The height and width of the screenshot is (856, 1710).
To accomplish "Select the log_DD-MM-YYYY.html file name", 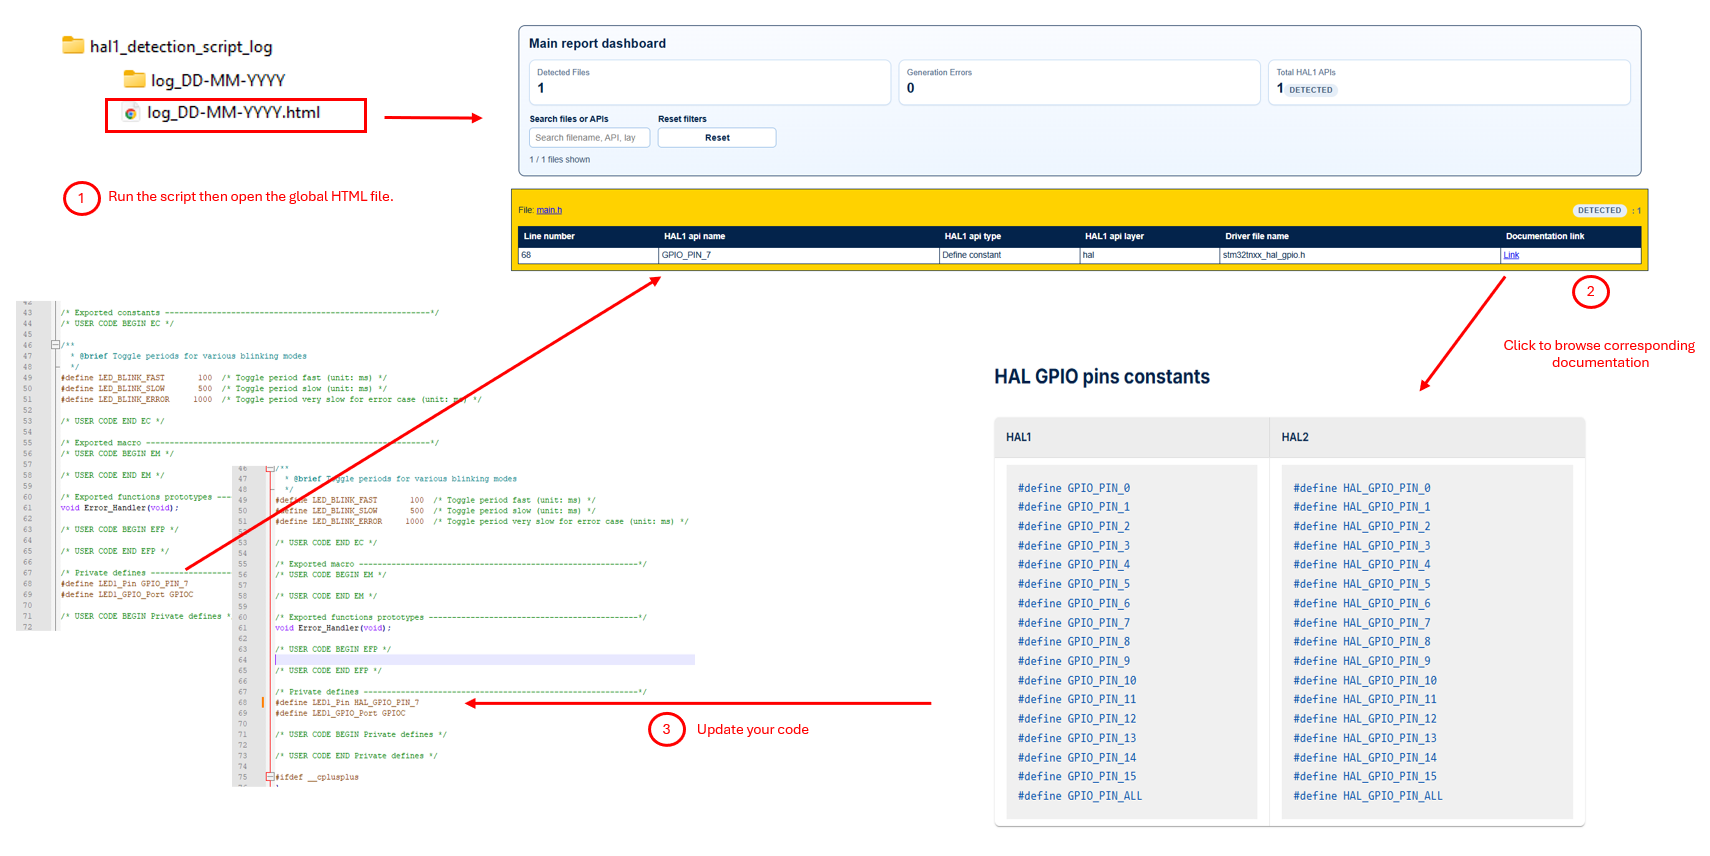I will click(234, 113).
